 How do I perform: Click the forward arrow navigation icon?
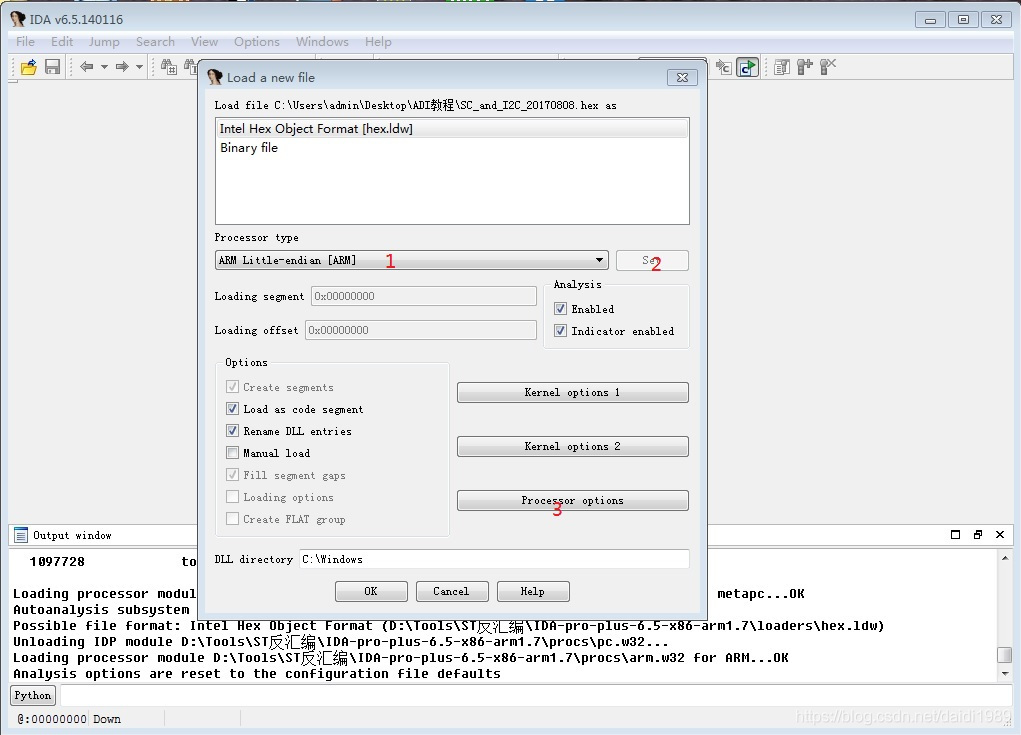tap(122, 66)
